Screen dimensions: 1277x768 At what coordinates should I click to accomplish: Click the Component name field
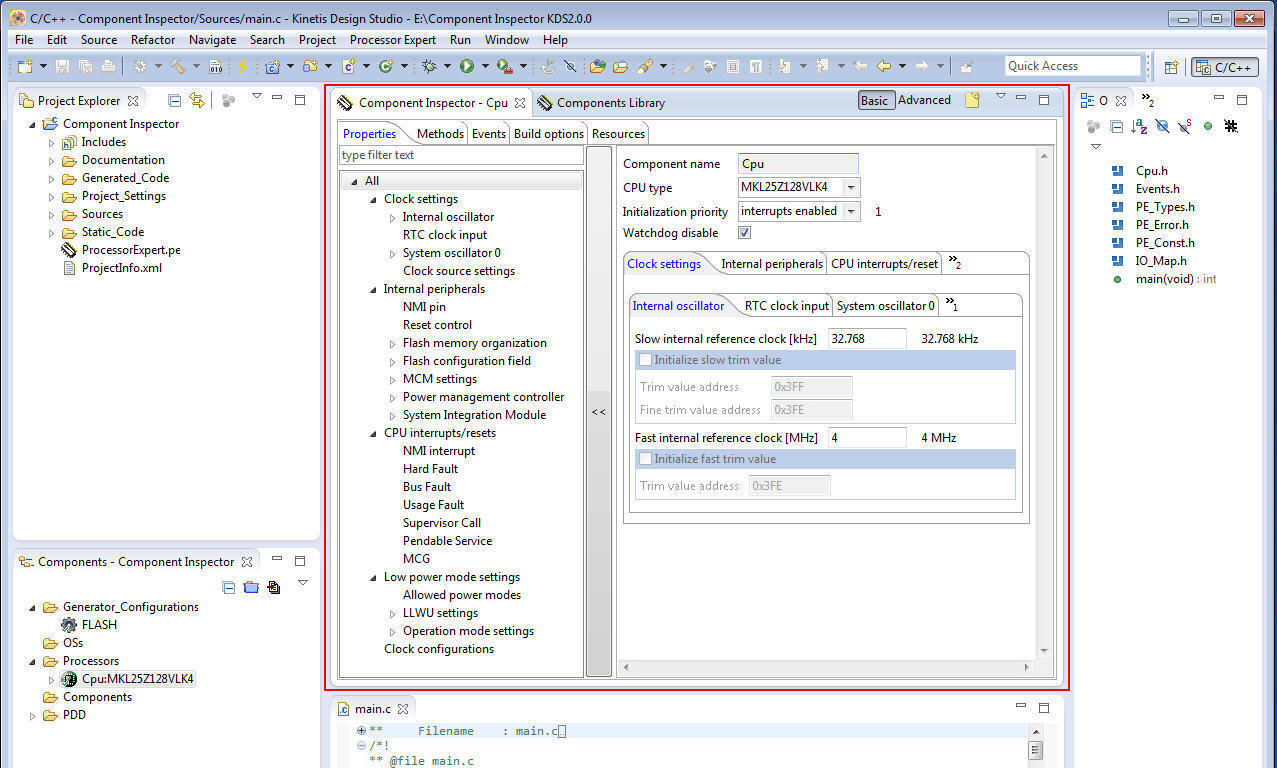[x=798, y=164]
